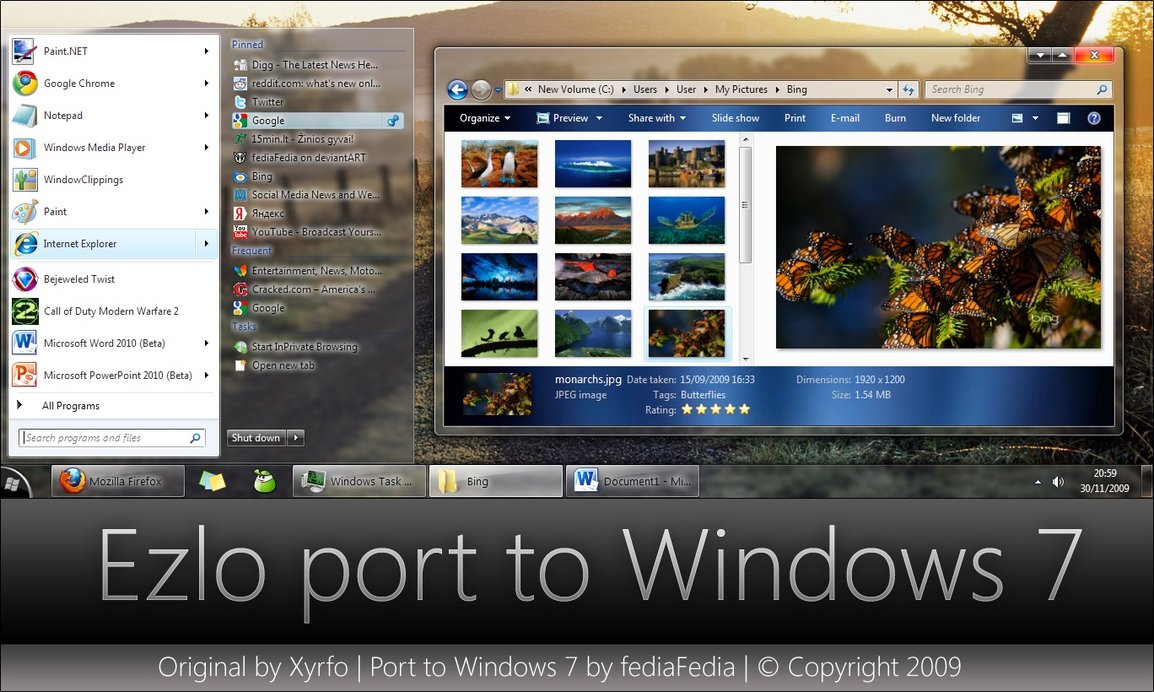1154x692 pixels.
Task: Open Microsoft Word 2010 (Beta) icon
Action: pos(25,343)
